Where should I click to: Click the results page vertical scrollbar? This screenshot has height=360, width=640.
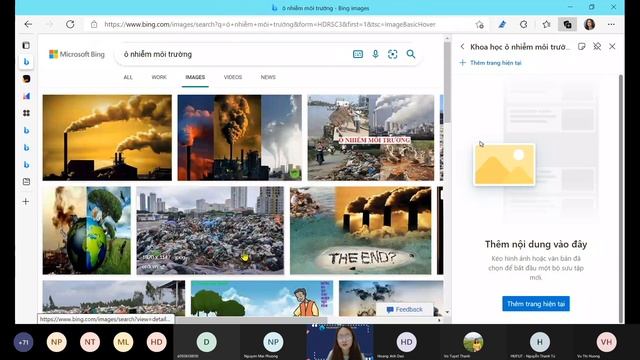447,82
